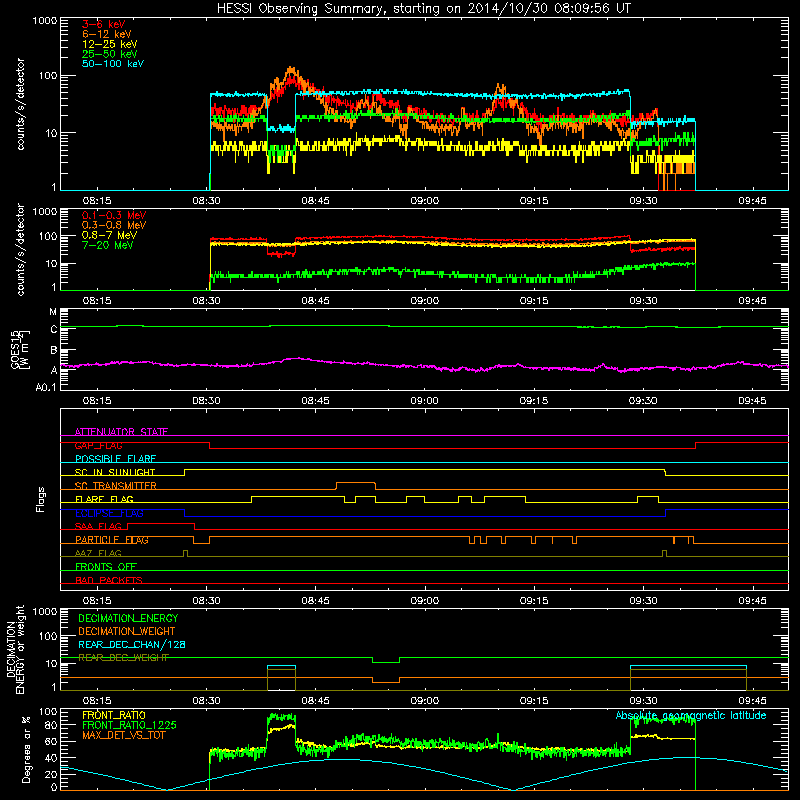Click 09:45 time label under Flags plot
The height and width of the screenshot is (800, 800).
click(752, 601)
